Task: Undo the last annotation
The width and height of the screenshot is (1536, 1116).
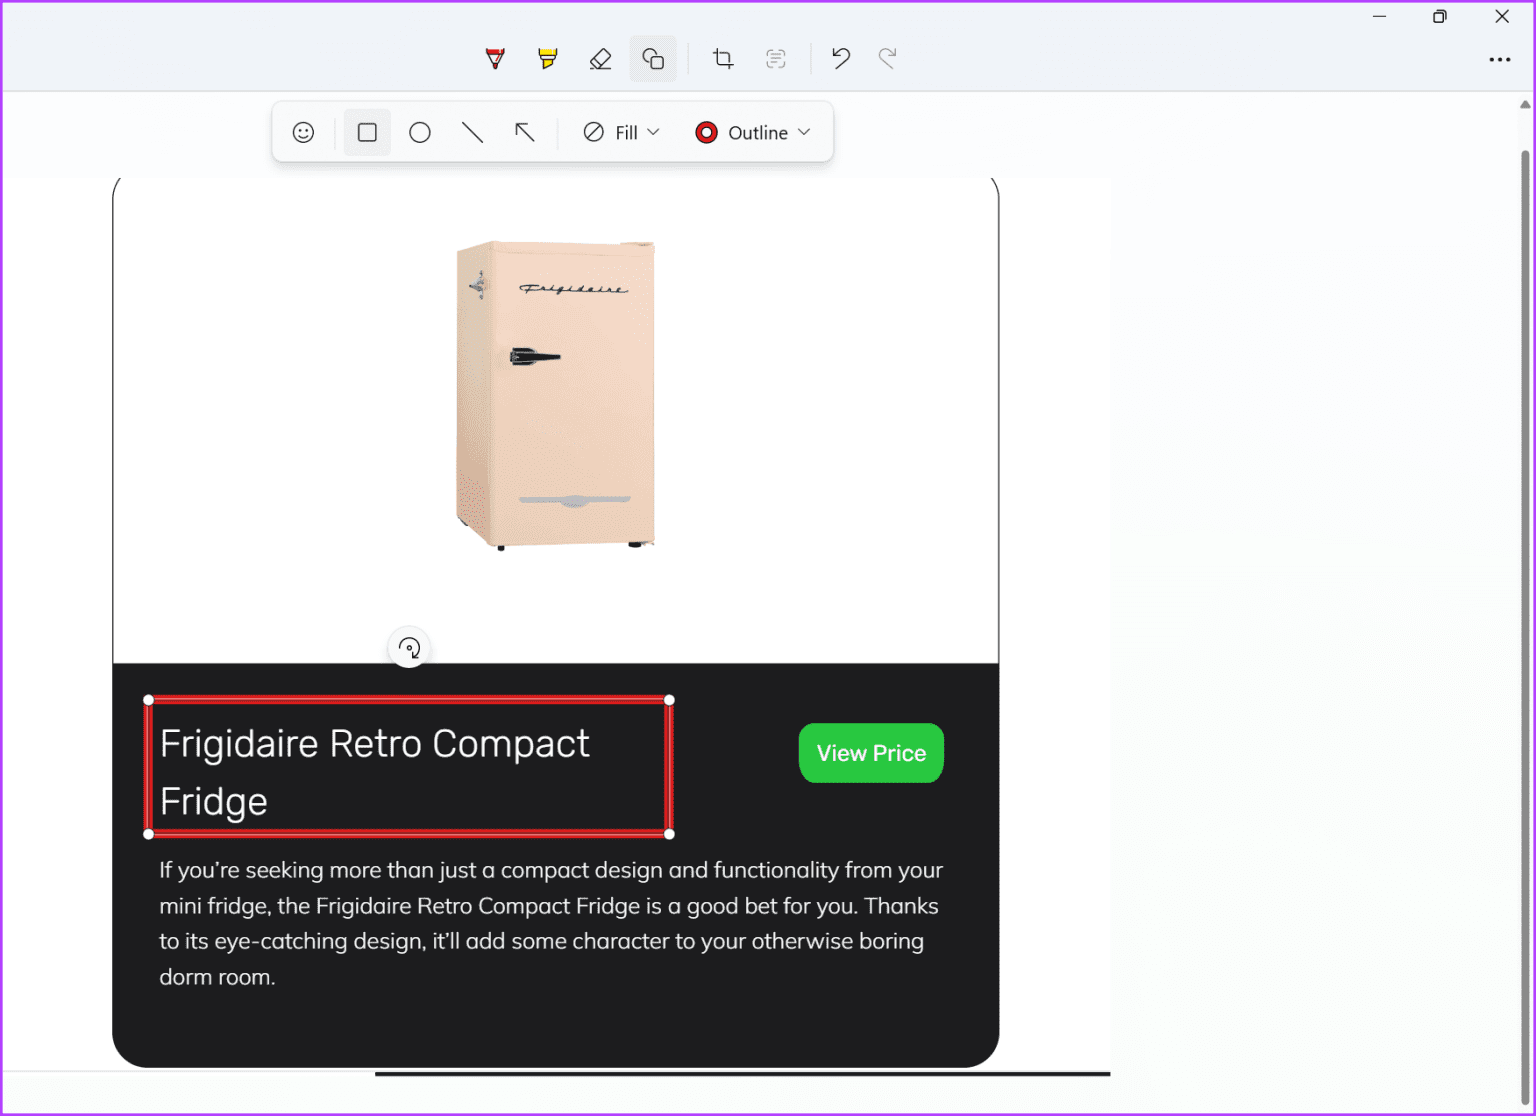Action: (x=840, y=58)
